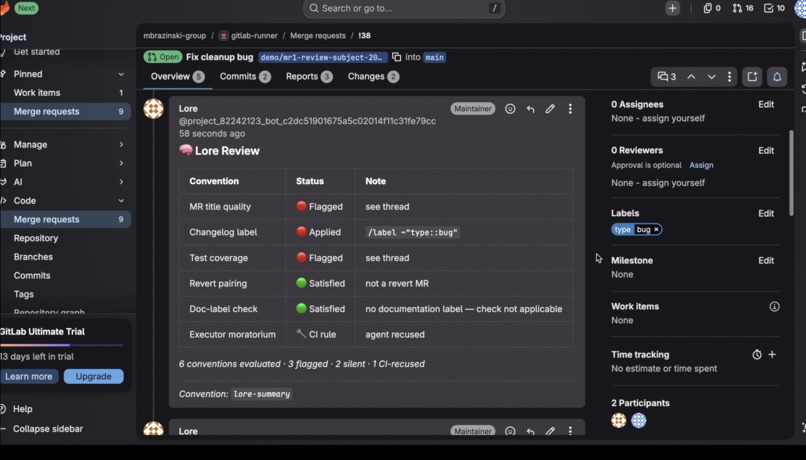Jump to previous thread up arrow

click(691, 77)
